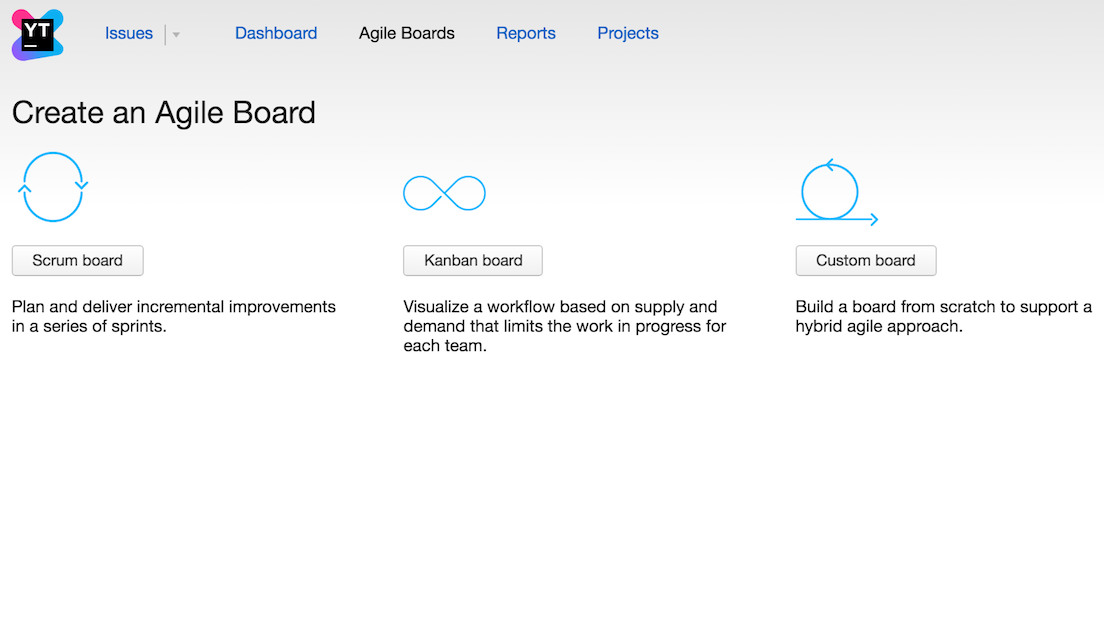Viewport: 1104px width, 634px height.
Task: Open the Dashboard tab
Action: coord(276,33)
